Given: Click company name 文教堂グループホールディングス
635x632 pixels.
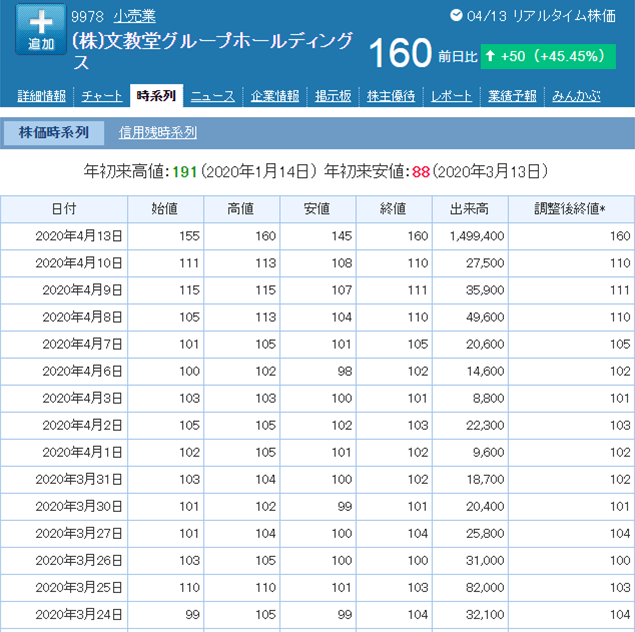Looking at the screenshot, I should (x=213, y=51).
